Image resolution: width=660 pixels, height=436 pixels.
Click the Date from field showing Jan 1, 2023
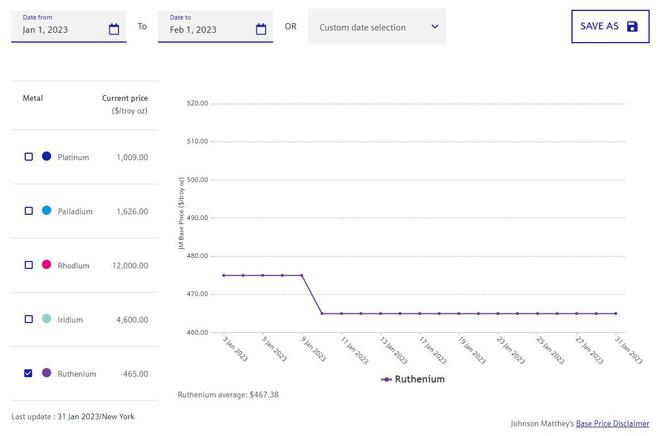tap(60, 30)
